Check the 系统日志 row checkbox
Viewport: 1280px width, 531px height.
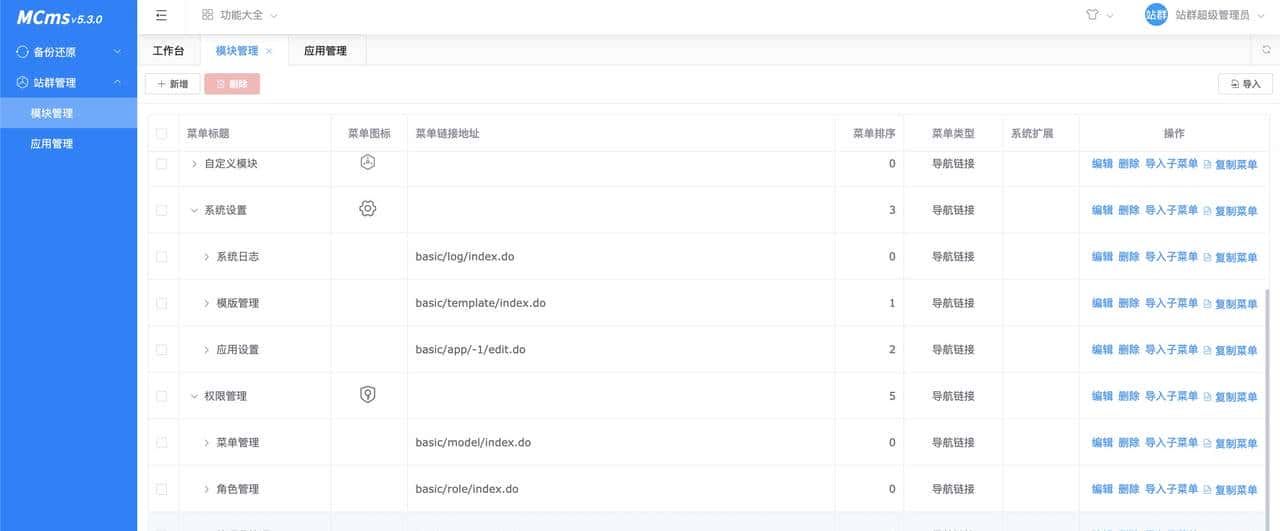tap(161, 256)
